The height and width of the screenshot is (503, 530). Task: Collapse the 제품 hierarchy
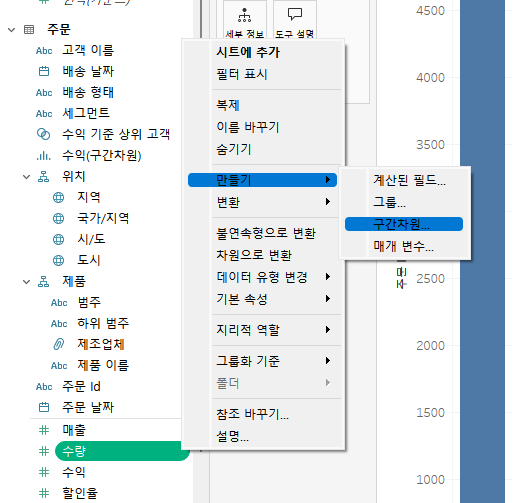(x=26, y=282)
